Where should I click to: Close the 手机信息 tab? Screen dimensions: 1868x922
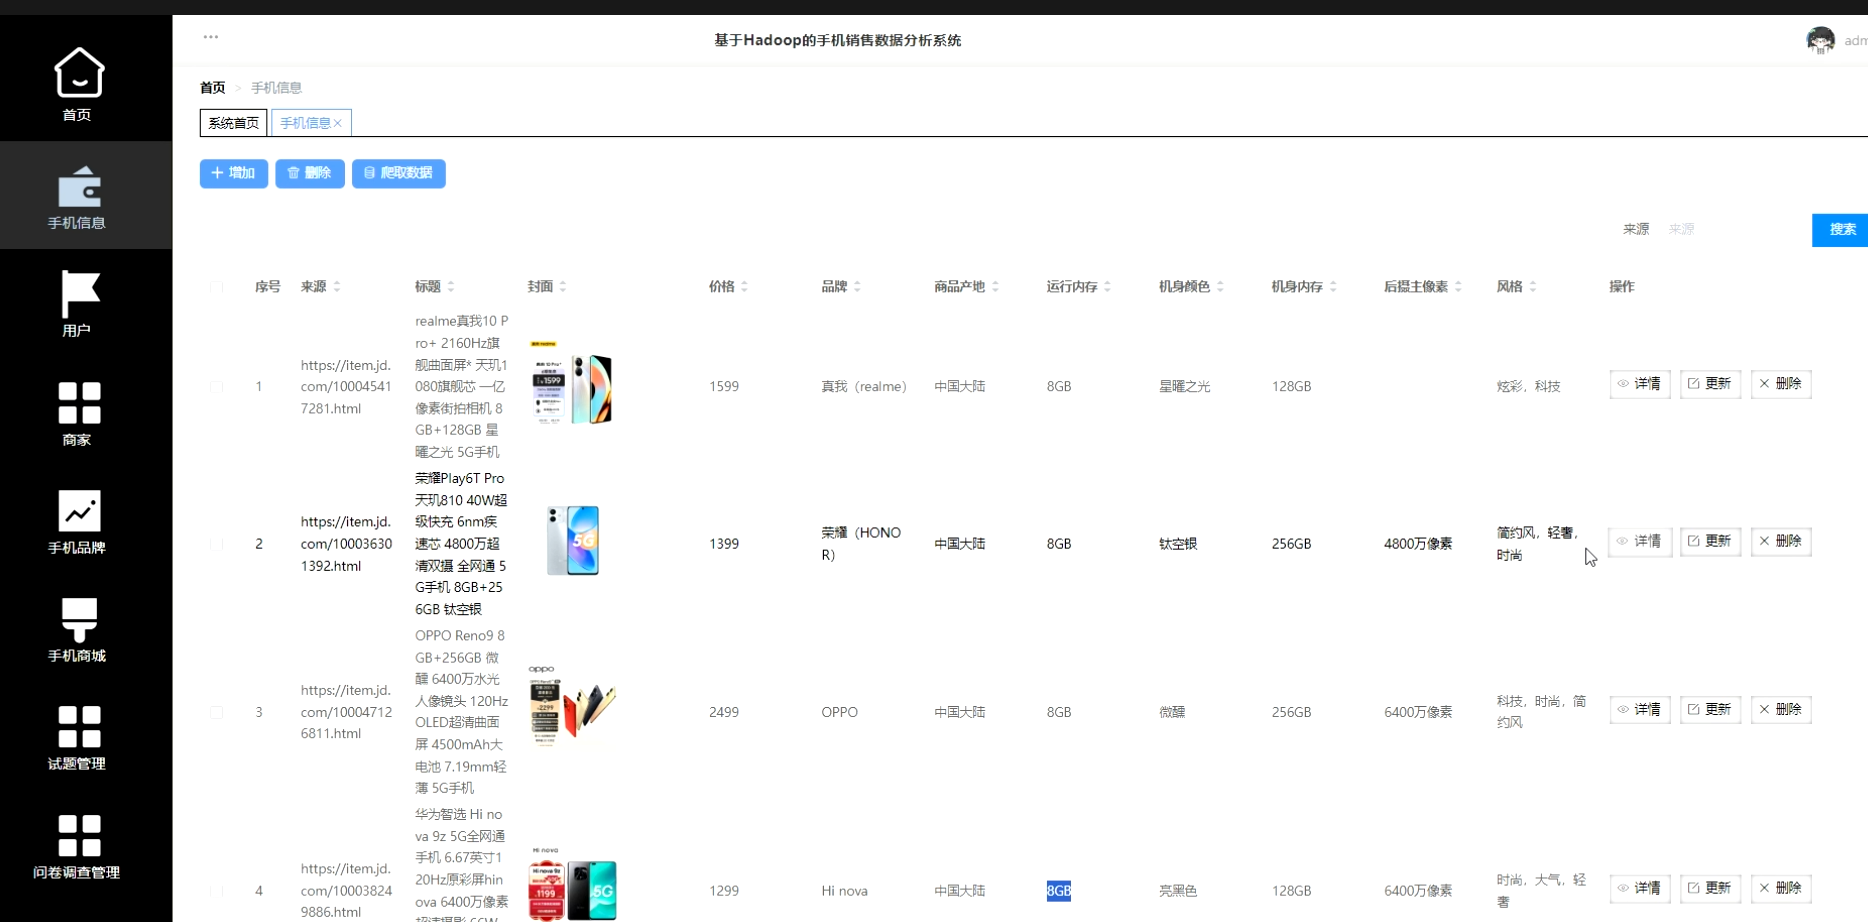(x=339, y=122)
